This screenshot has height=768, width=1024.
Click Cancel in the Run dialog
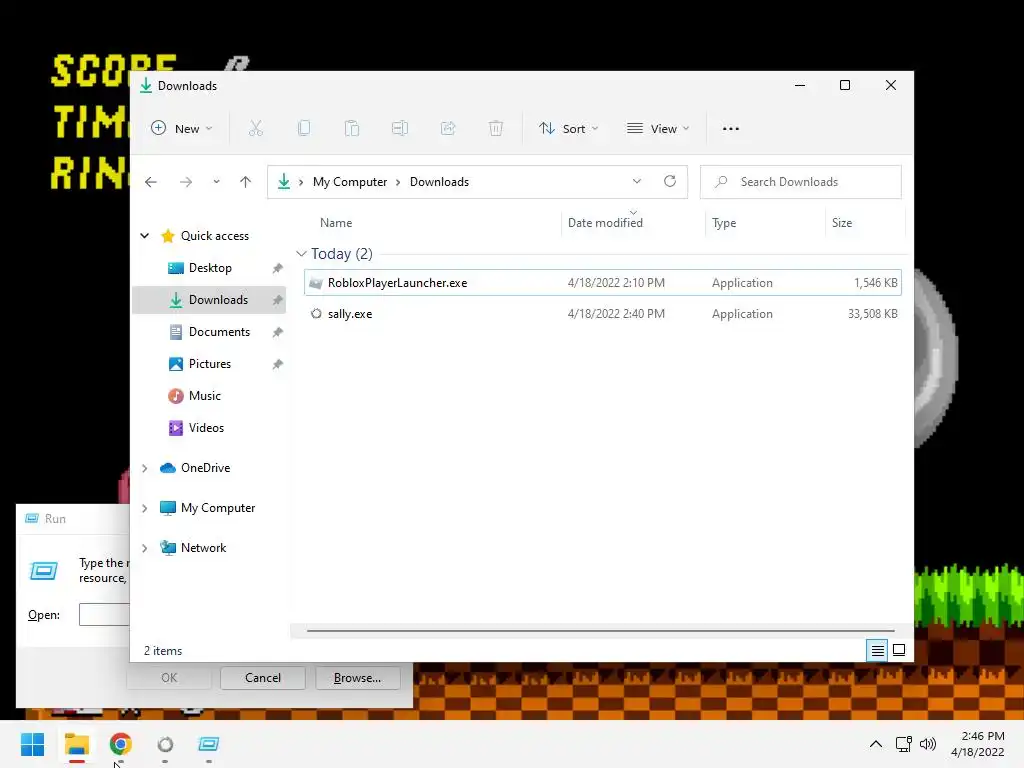click(x=263, y=678)
